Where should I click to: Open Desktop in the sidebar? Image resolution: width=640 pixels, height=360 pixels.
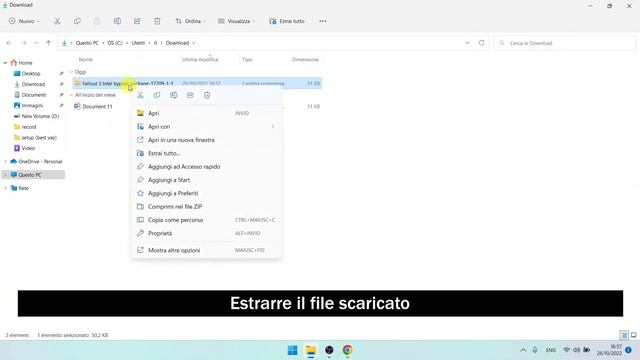(x=31, y=73)
